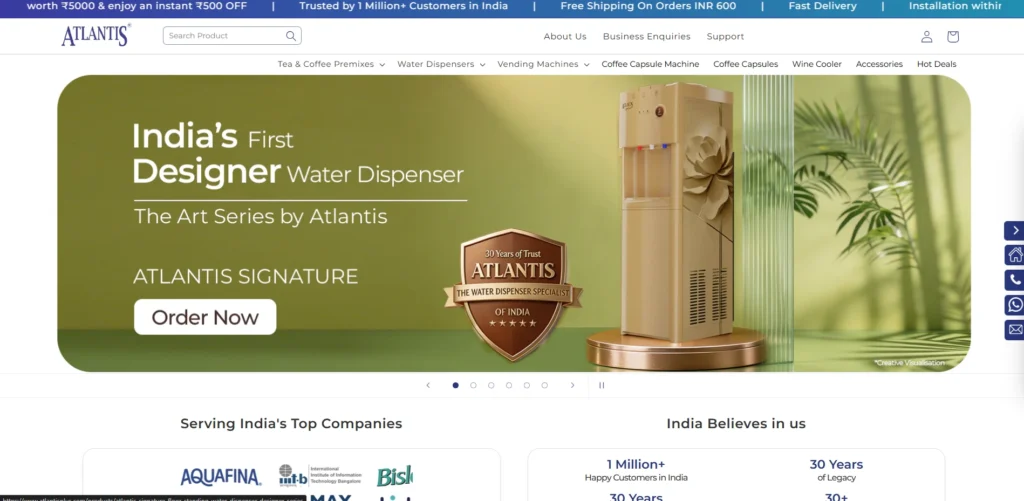1024x501 pixels.
Task: Expand the Tea & Coffee Premixes menu
Action: pyautogui.click(x=331, y=64)
